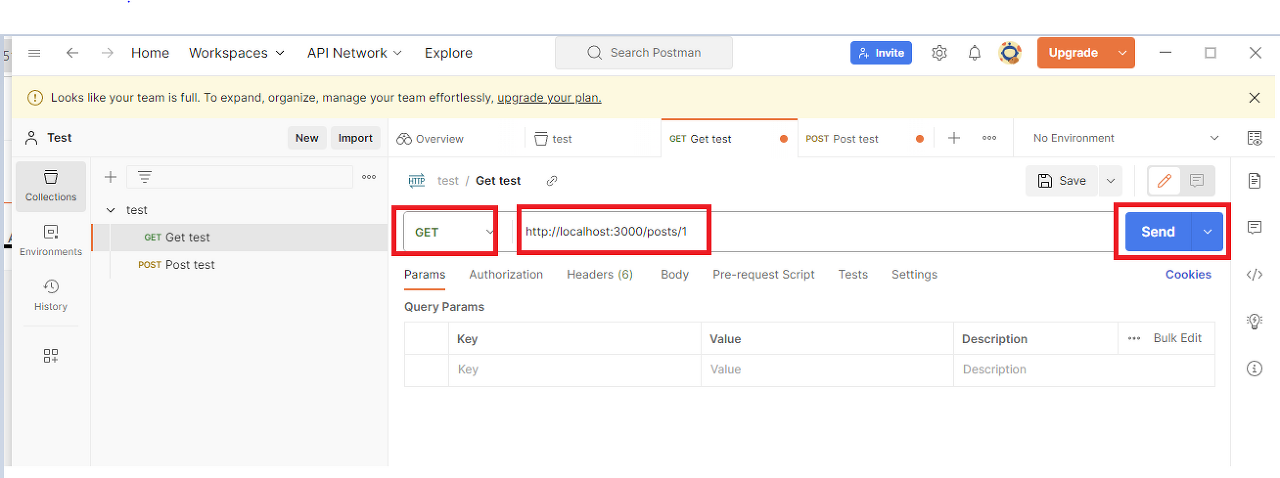Click the query param Value cell
1280x478 pixels.
[827, 369]
